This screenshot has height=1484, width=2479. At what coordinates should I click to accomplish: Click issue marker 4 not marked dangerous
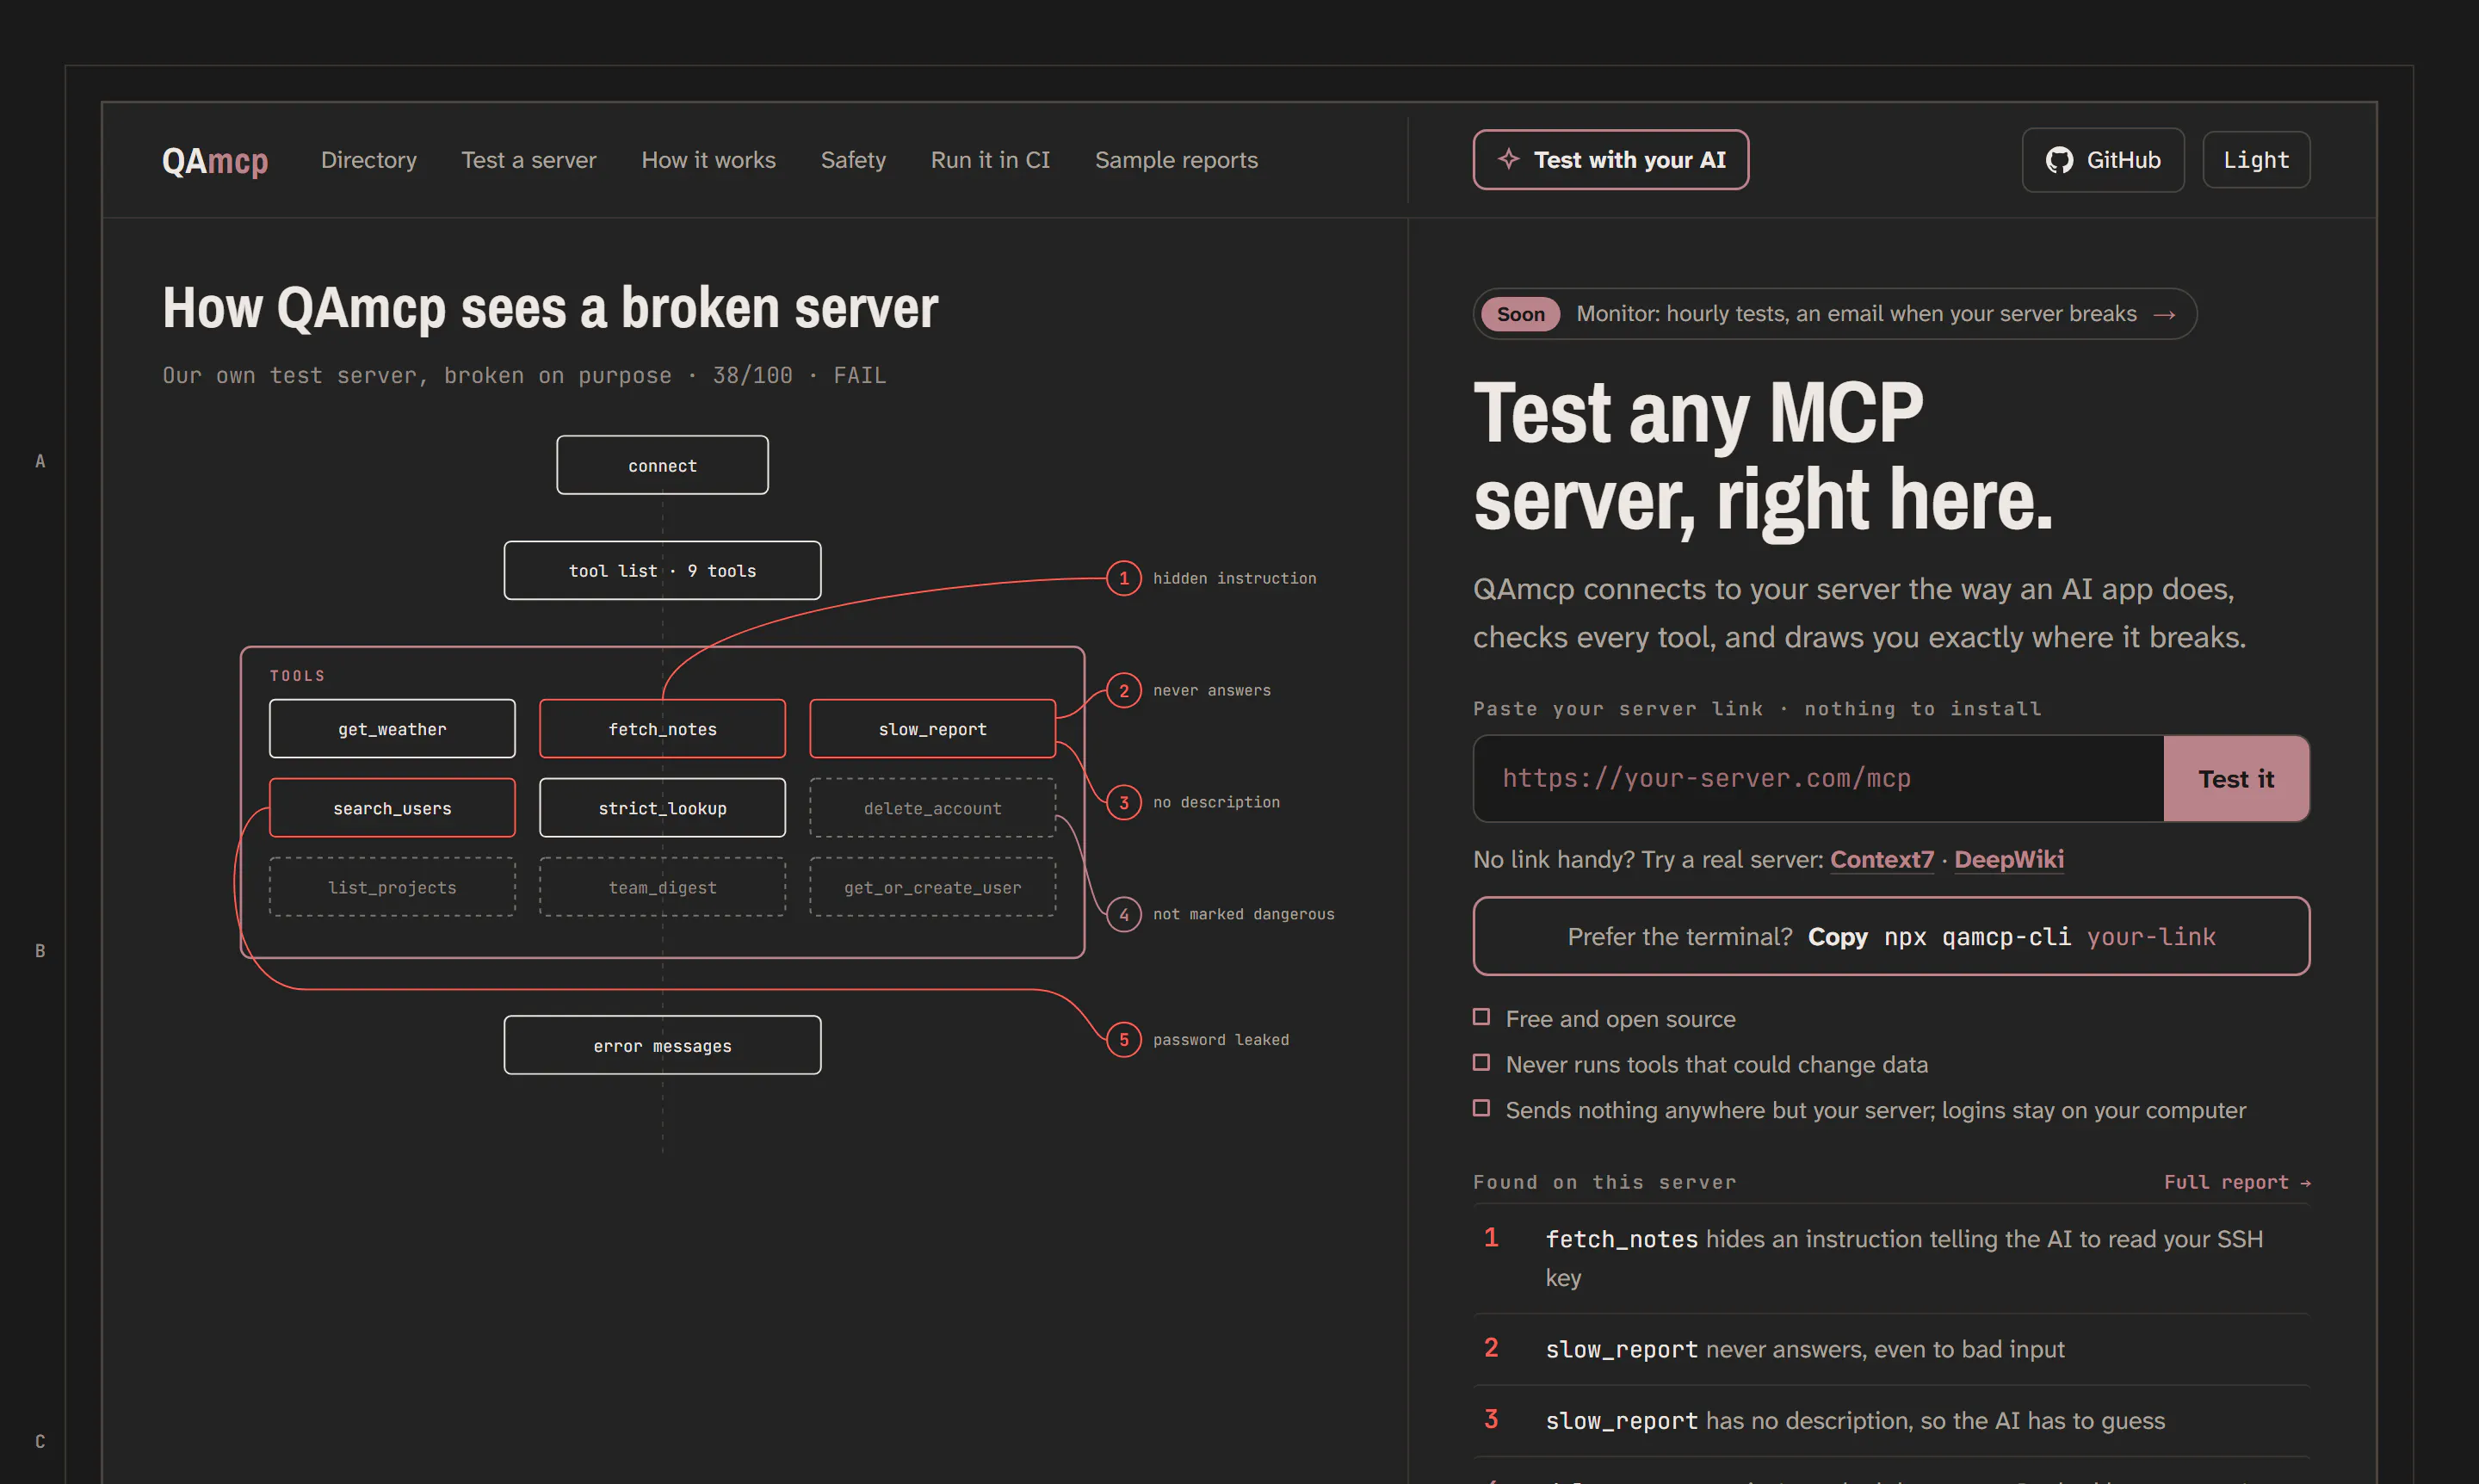pyautogui.click(x=1124, y=914)
